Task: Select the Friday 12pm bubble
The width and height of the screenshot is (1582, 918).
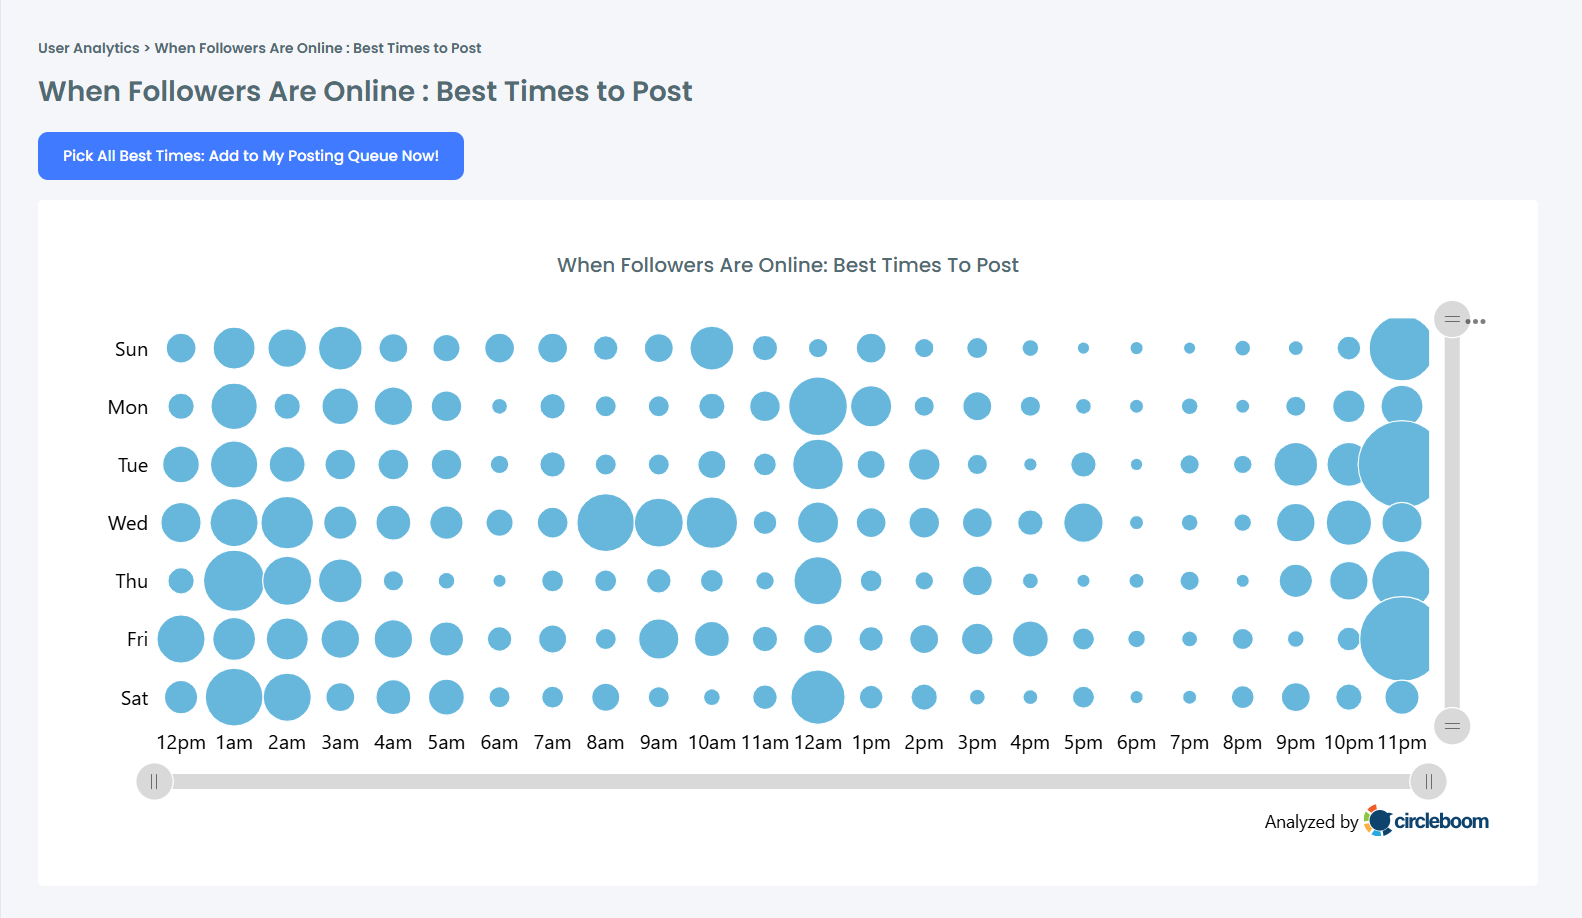Action: [181, 639]
